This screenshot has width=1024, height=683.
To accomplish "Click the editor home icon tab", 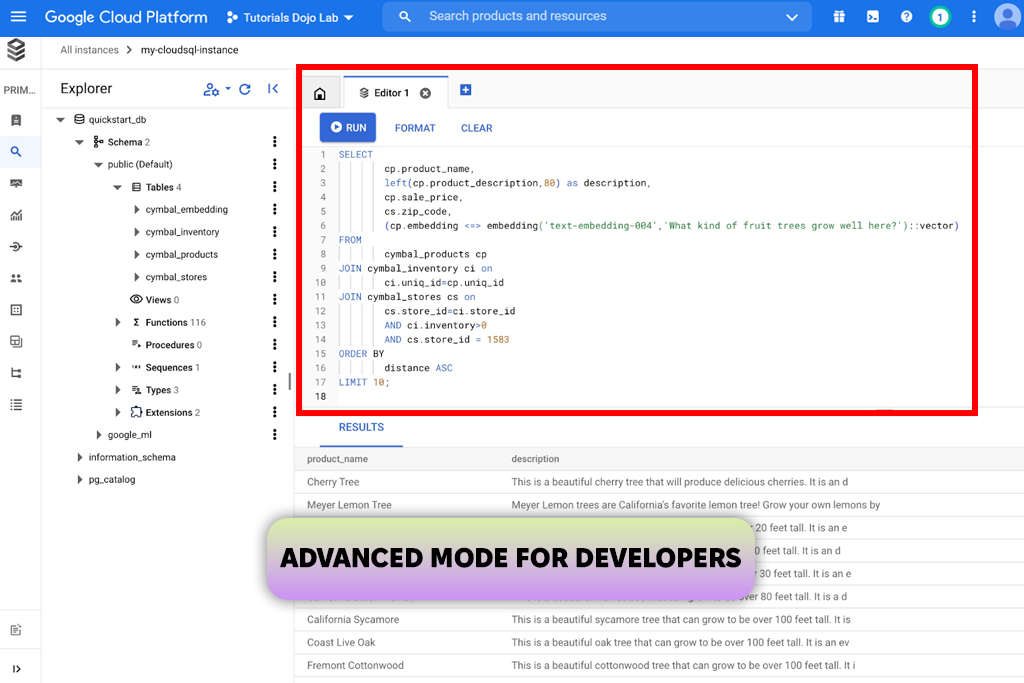I will coord(320,93).
